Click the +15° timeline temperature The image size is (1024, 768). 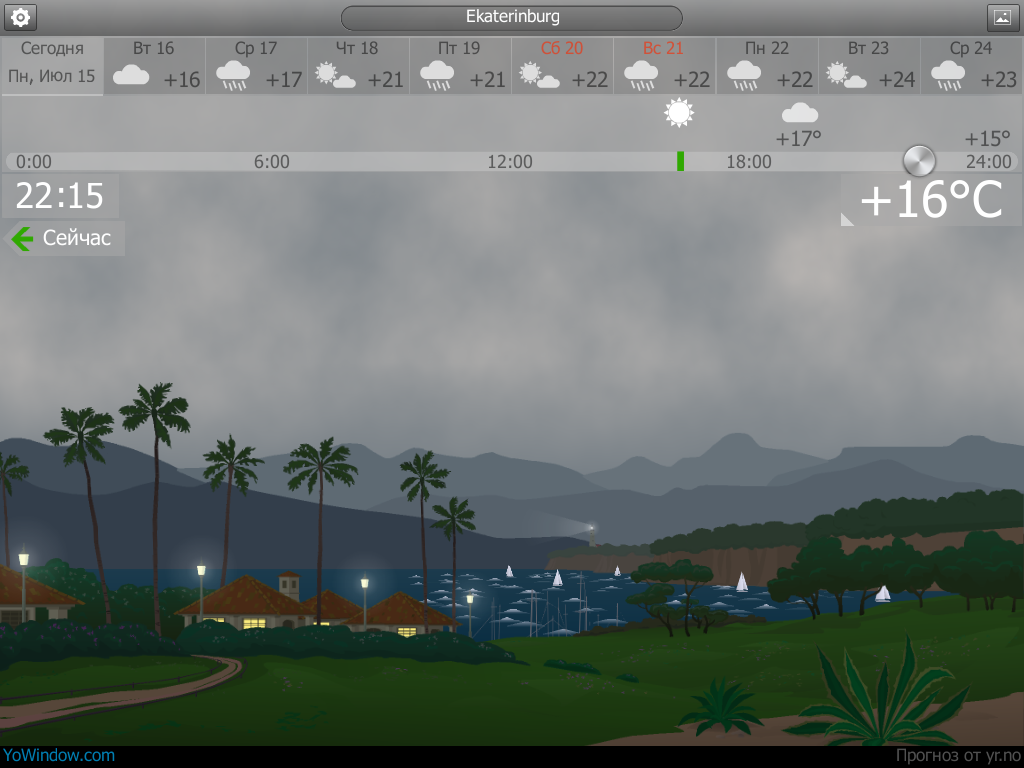pos(987,138)
